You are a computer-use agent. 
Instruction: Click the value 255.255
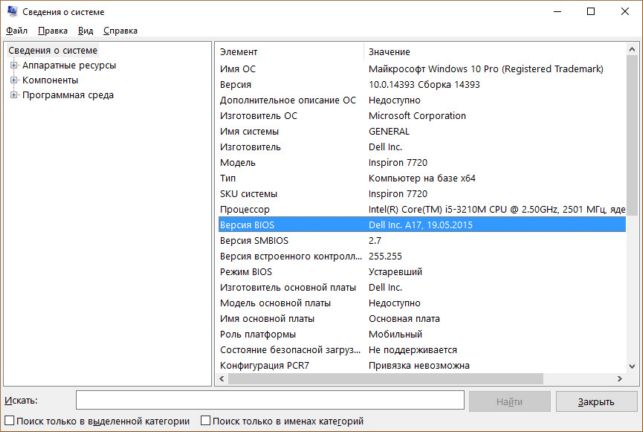385,256
